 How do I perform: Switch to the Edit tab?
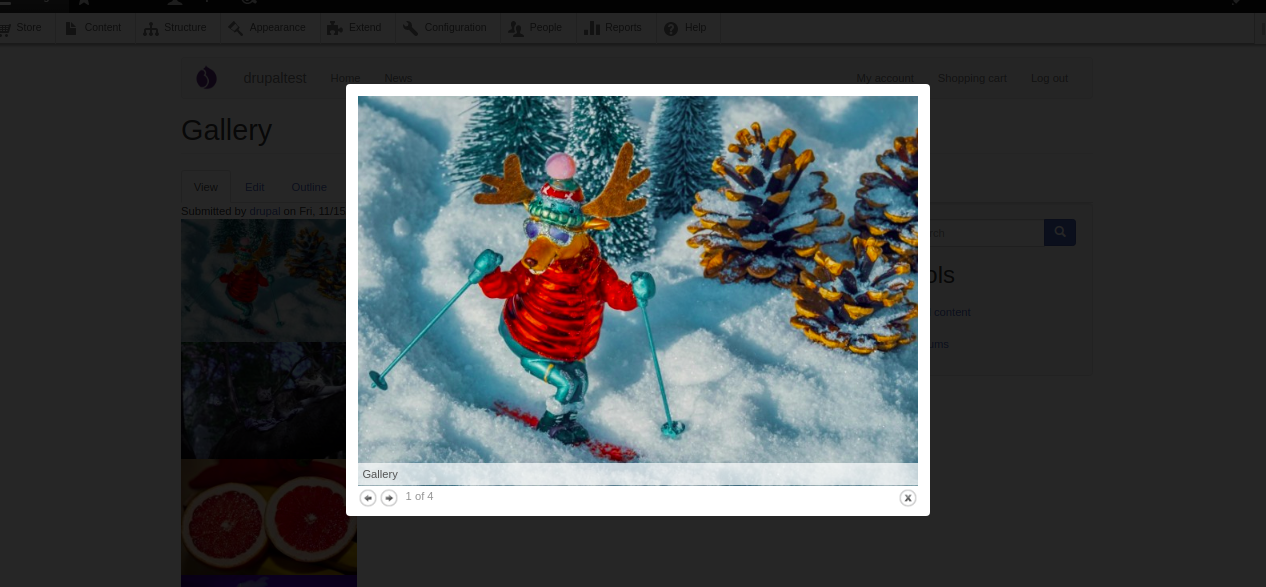click(255, 187)
